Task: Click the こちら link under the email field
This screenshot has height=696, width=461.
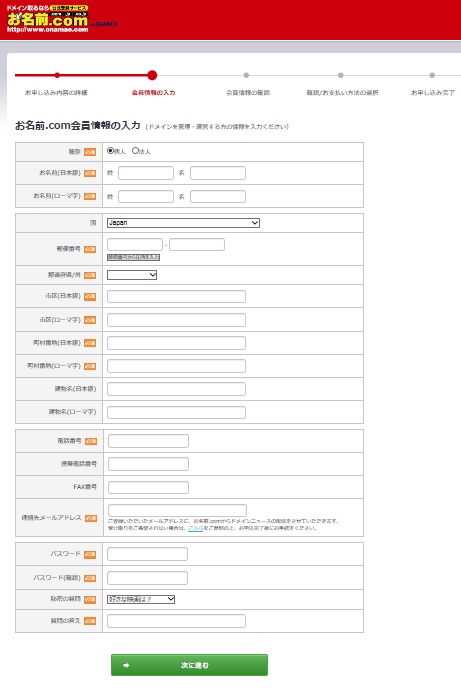Action: (196, 528)
